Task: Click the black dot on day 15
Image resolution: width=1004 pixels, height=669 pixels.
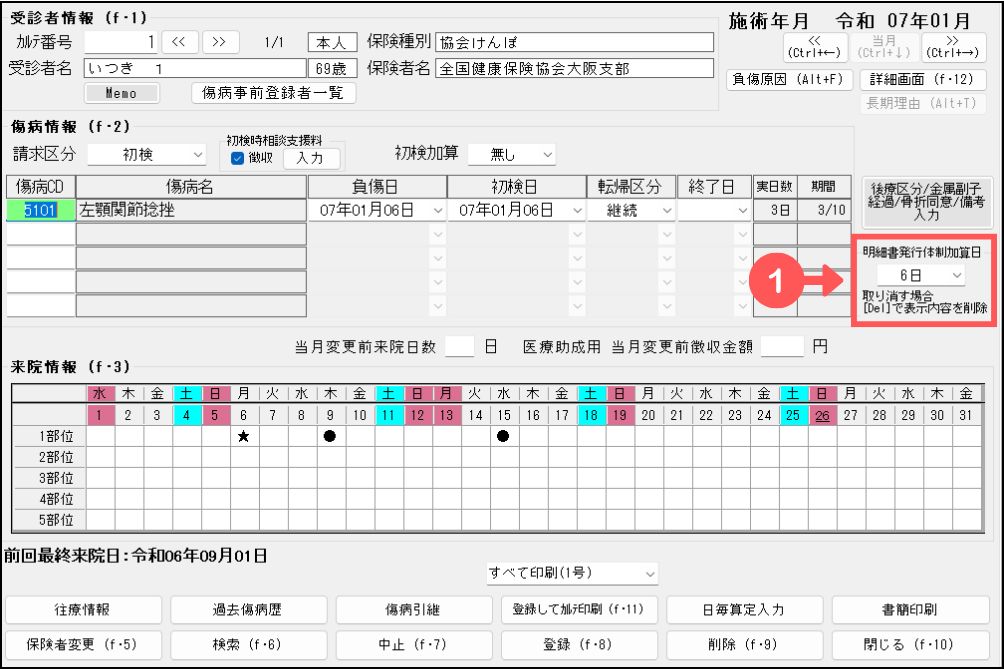Action: 503,436
